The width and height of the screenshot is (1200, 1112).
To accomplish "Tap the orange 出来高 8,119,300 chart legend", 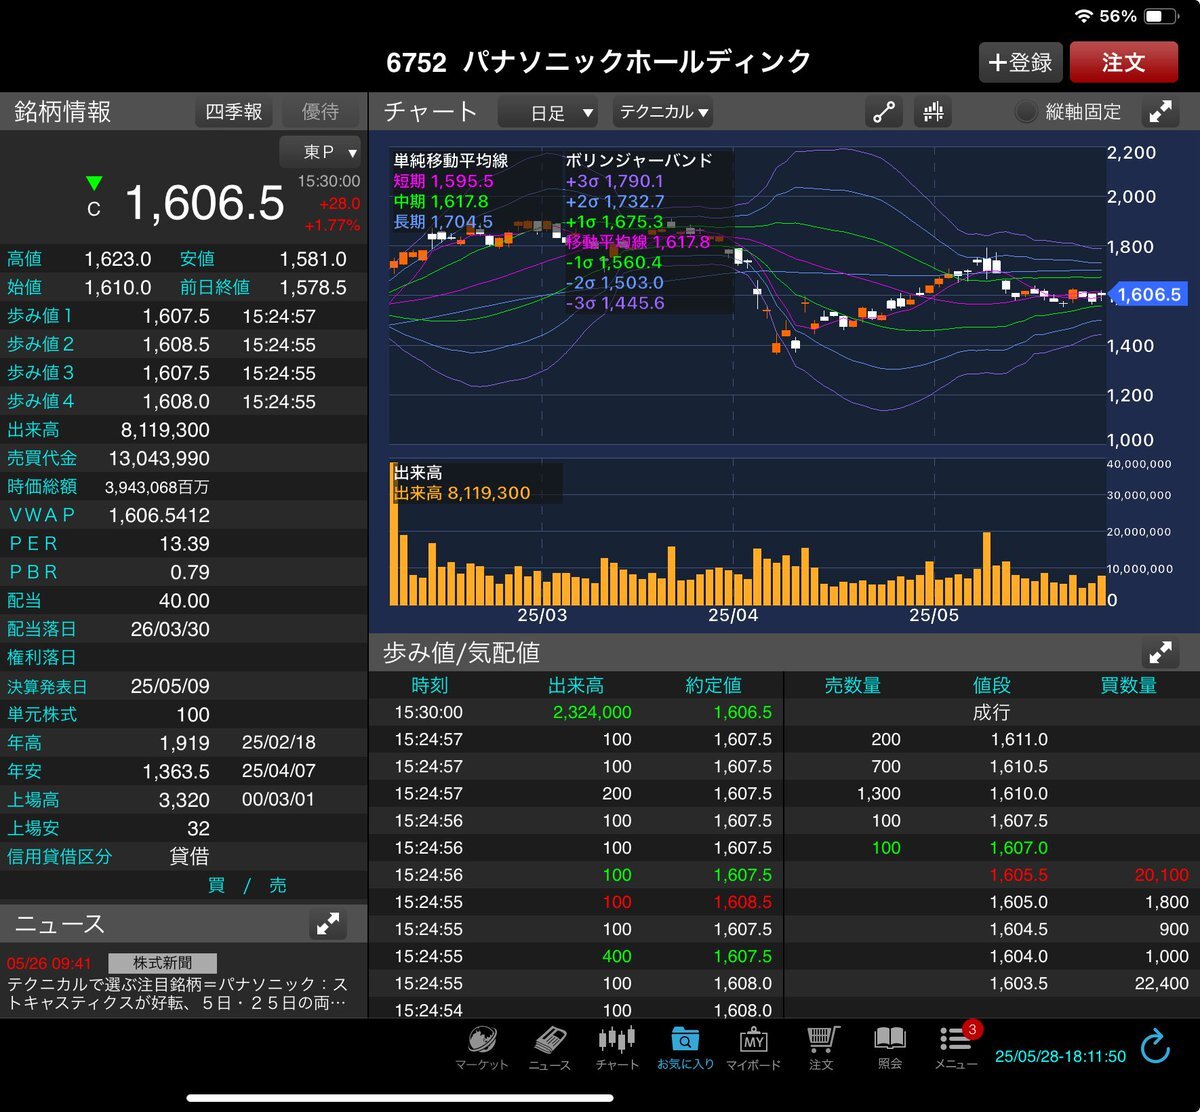I will [462, 493].
